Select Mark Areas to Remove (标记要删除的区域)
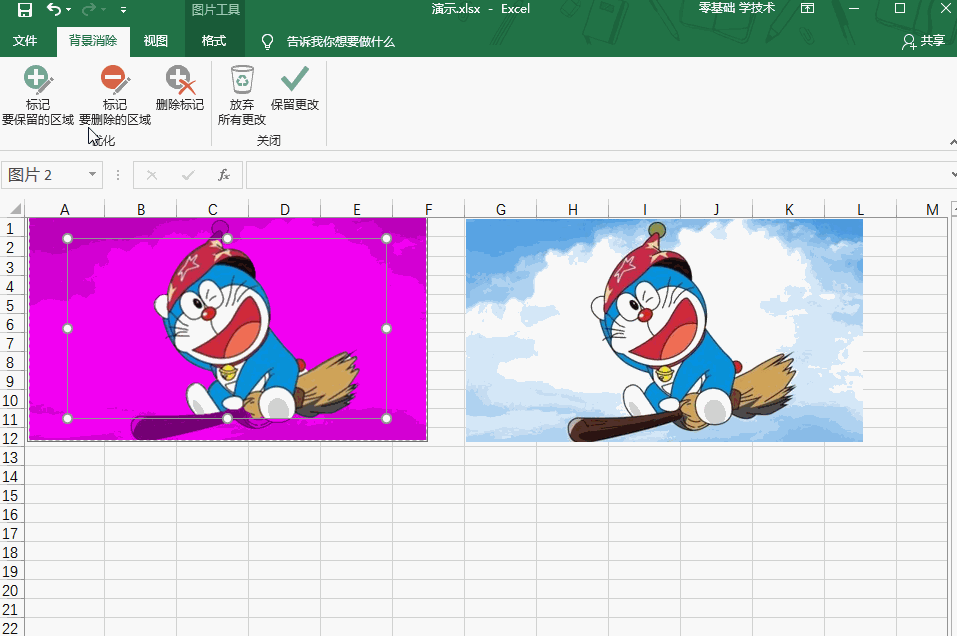 tap(115, 95)
